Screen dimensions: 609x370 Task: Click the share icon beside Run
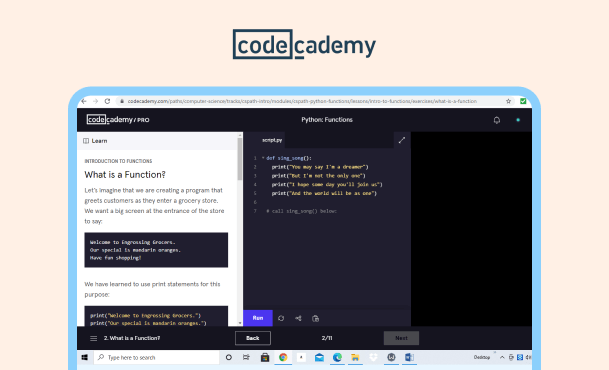click(298, 318)
